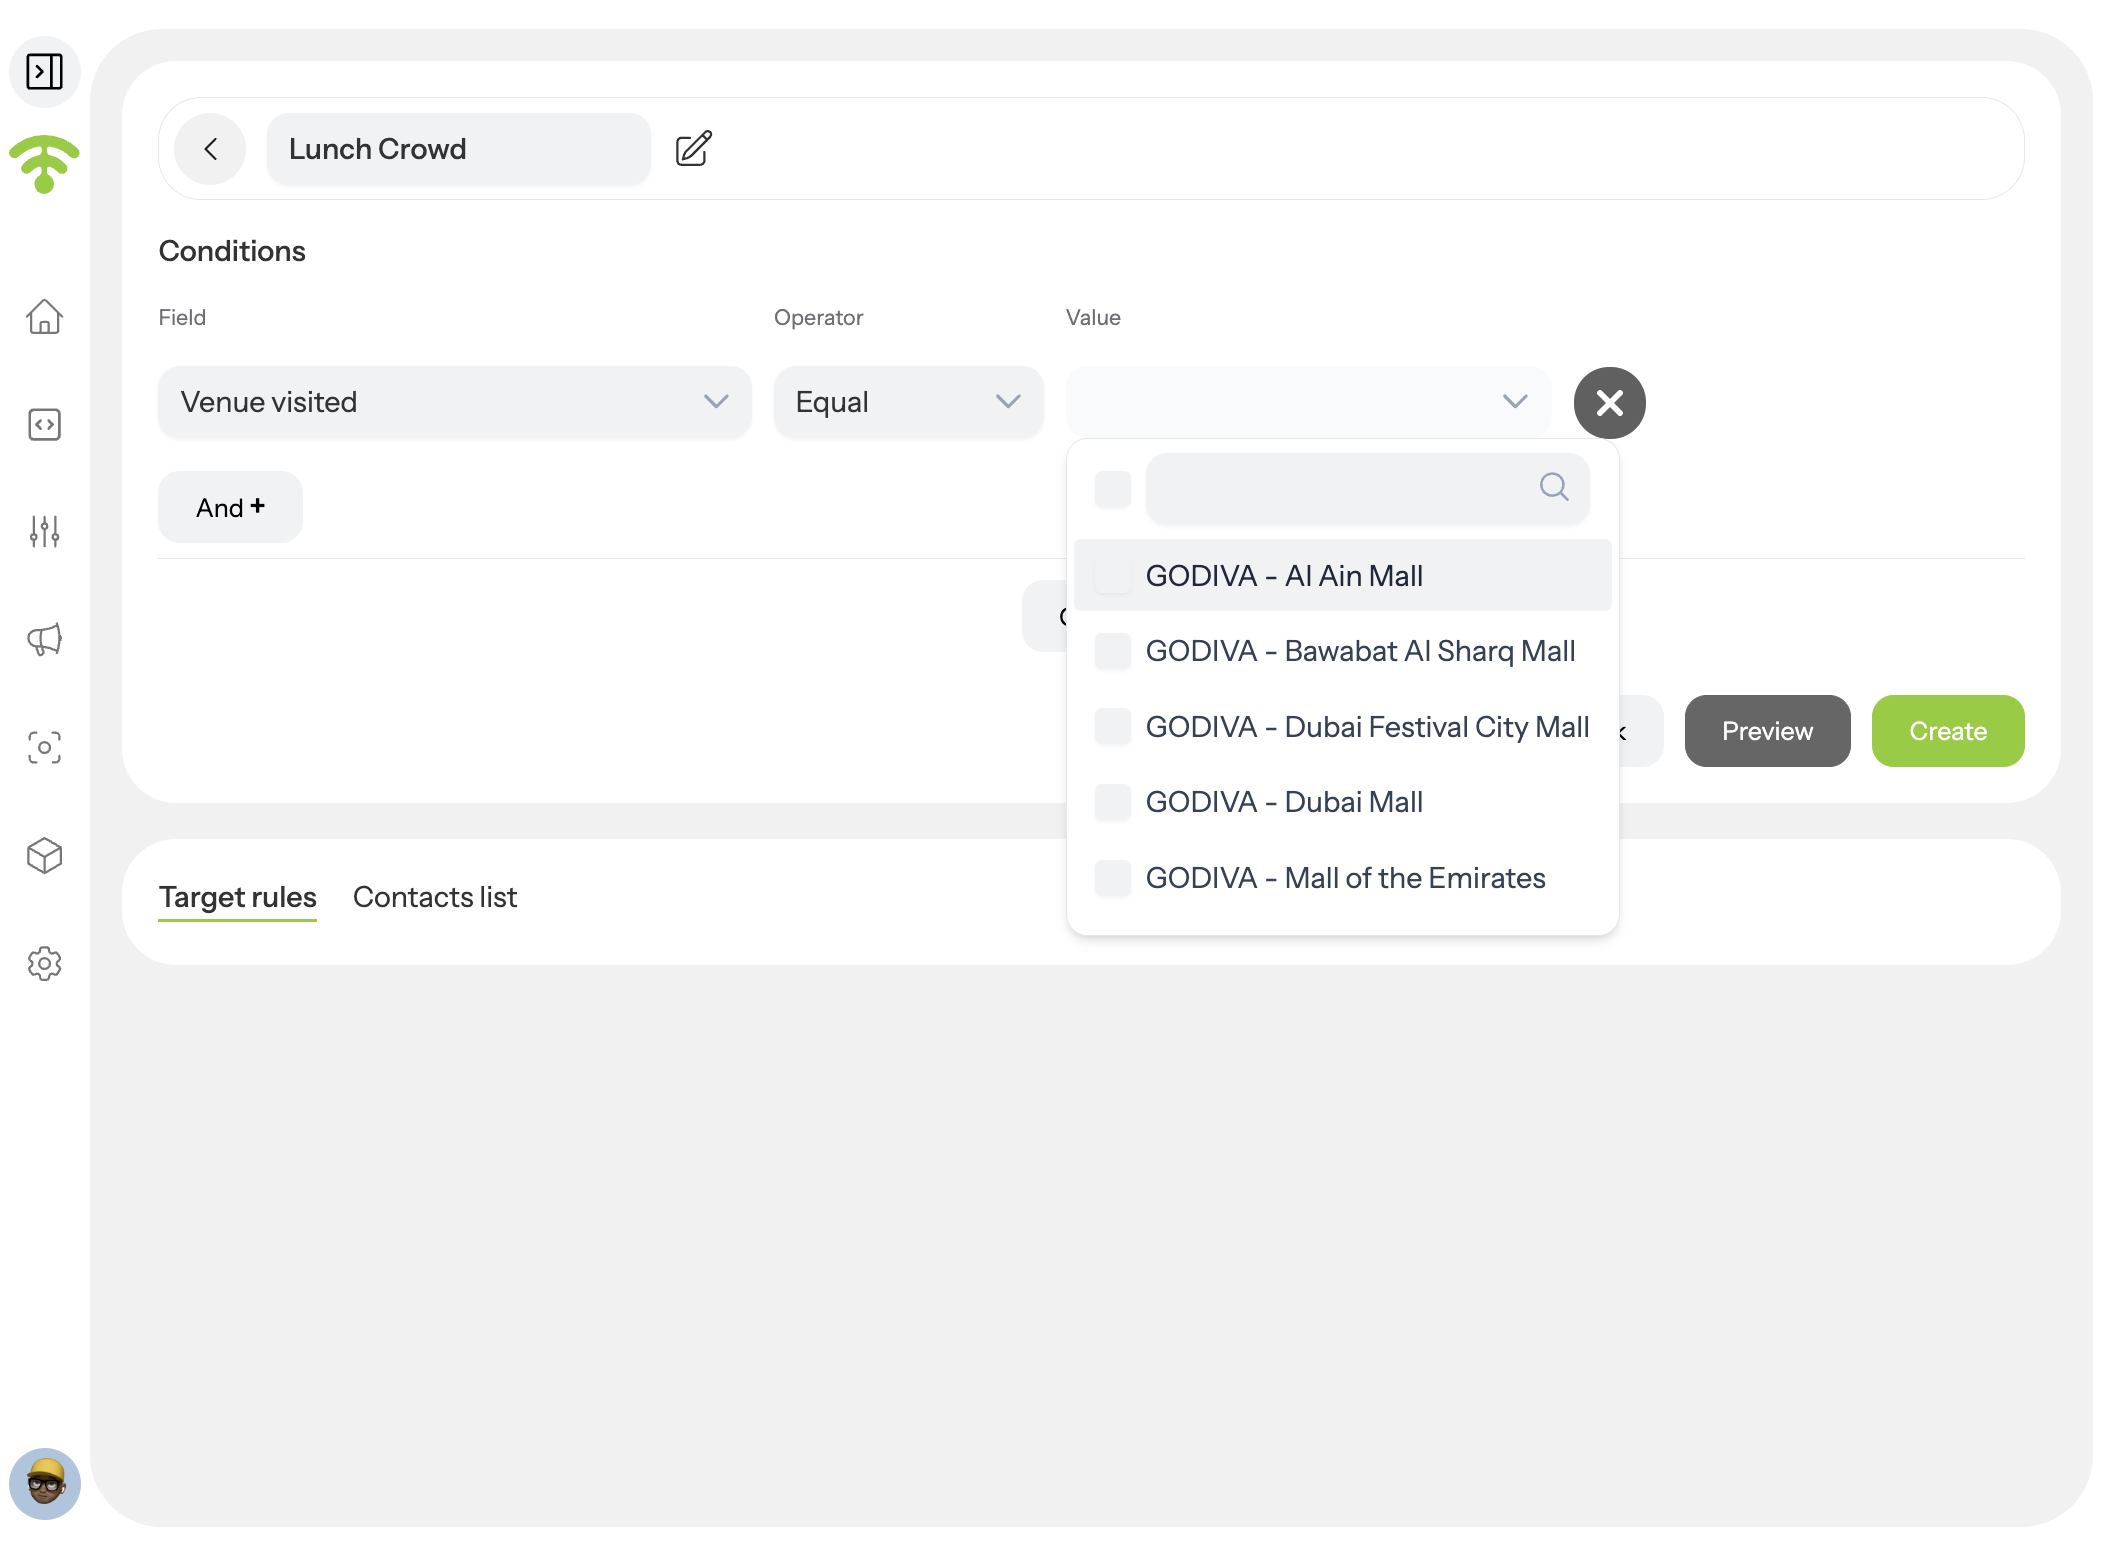
Task: Expand the sidebar panel icon
Action: tap(45, 72)
